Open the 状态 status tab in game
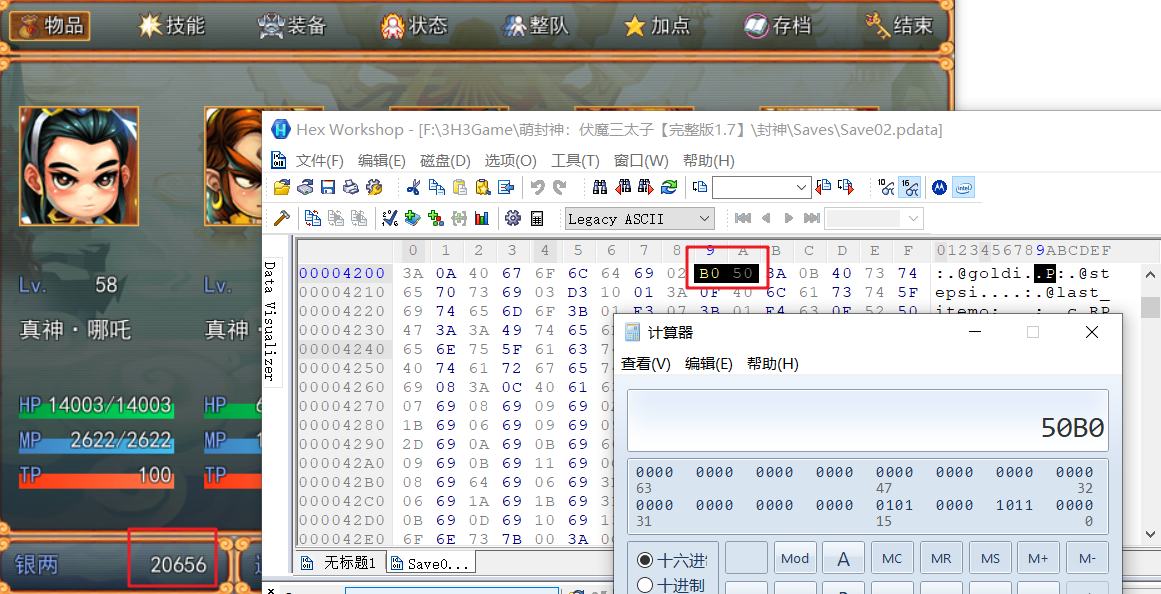This screenshot has height=594, width=1161. coord(414,26)
